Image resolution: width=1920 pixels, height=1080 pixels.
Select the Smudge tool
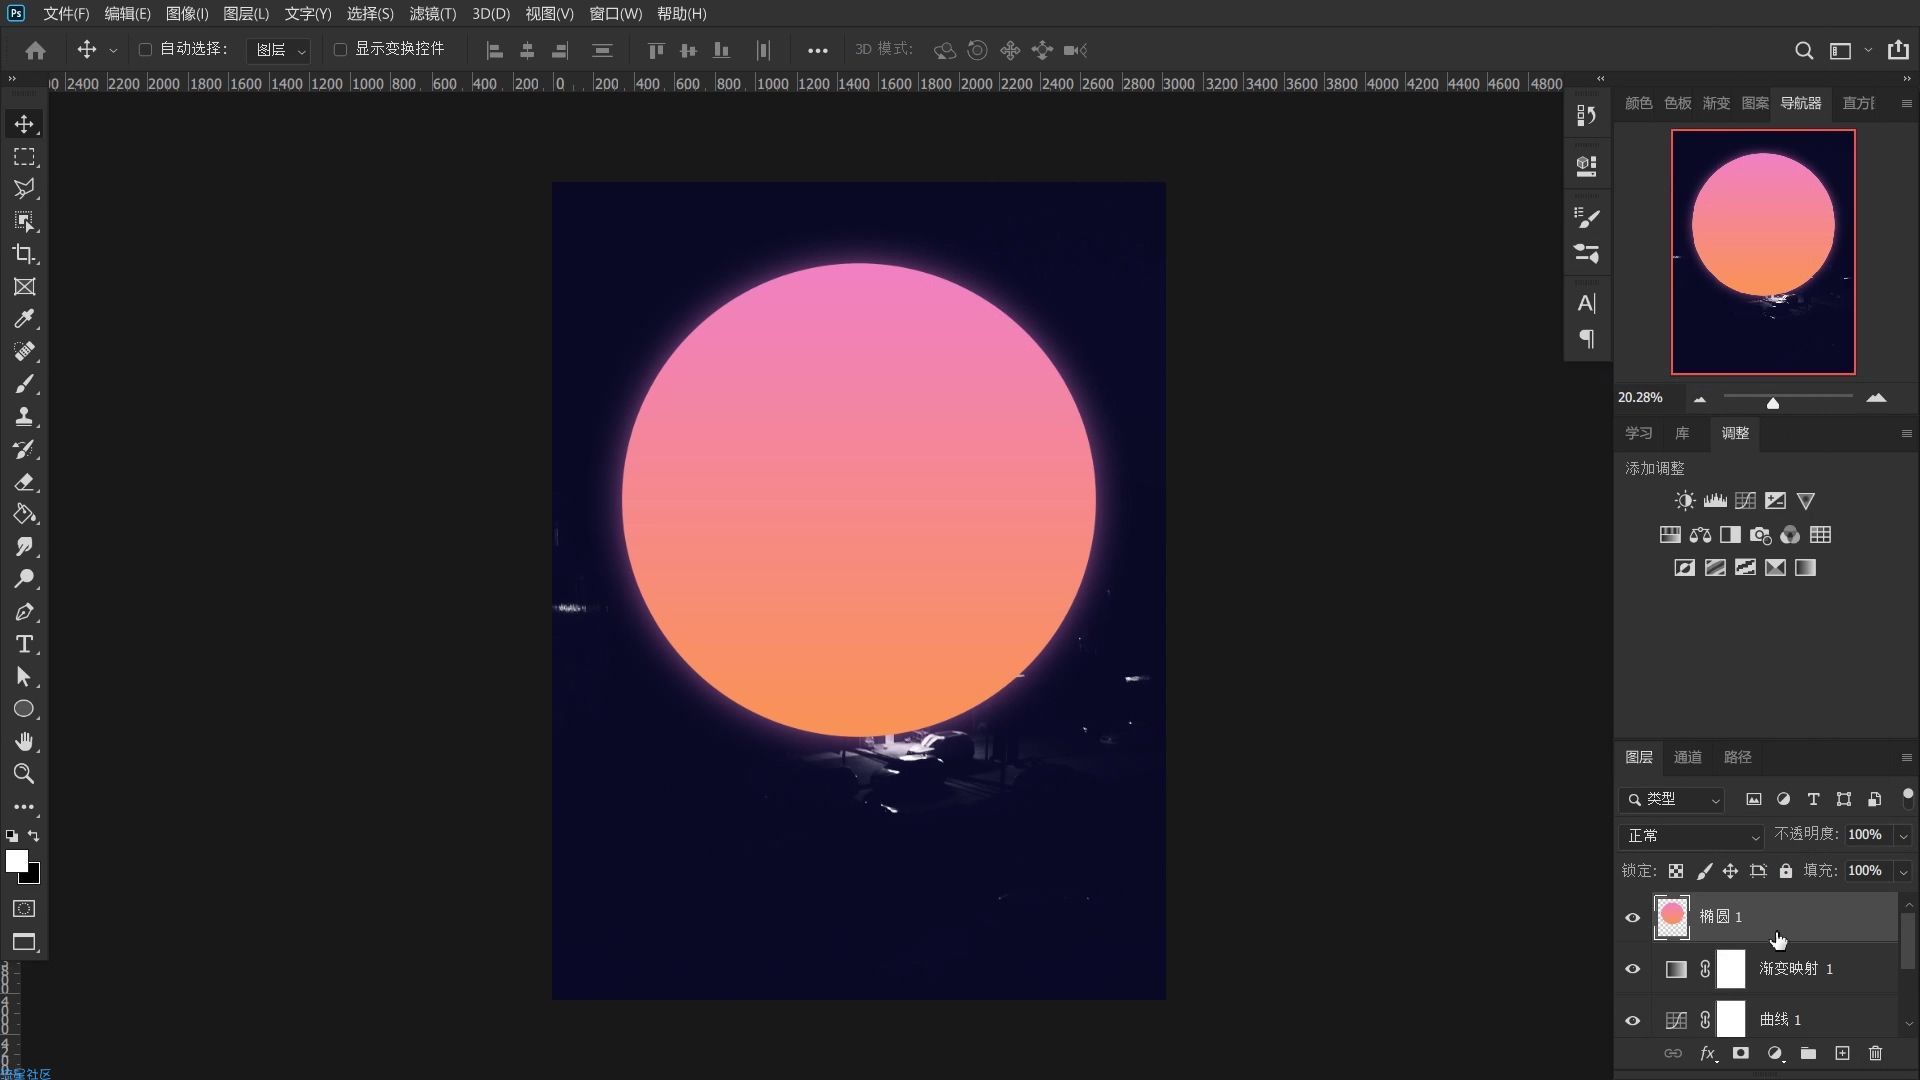24,547
